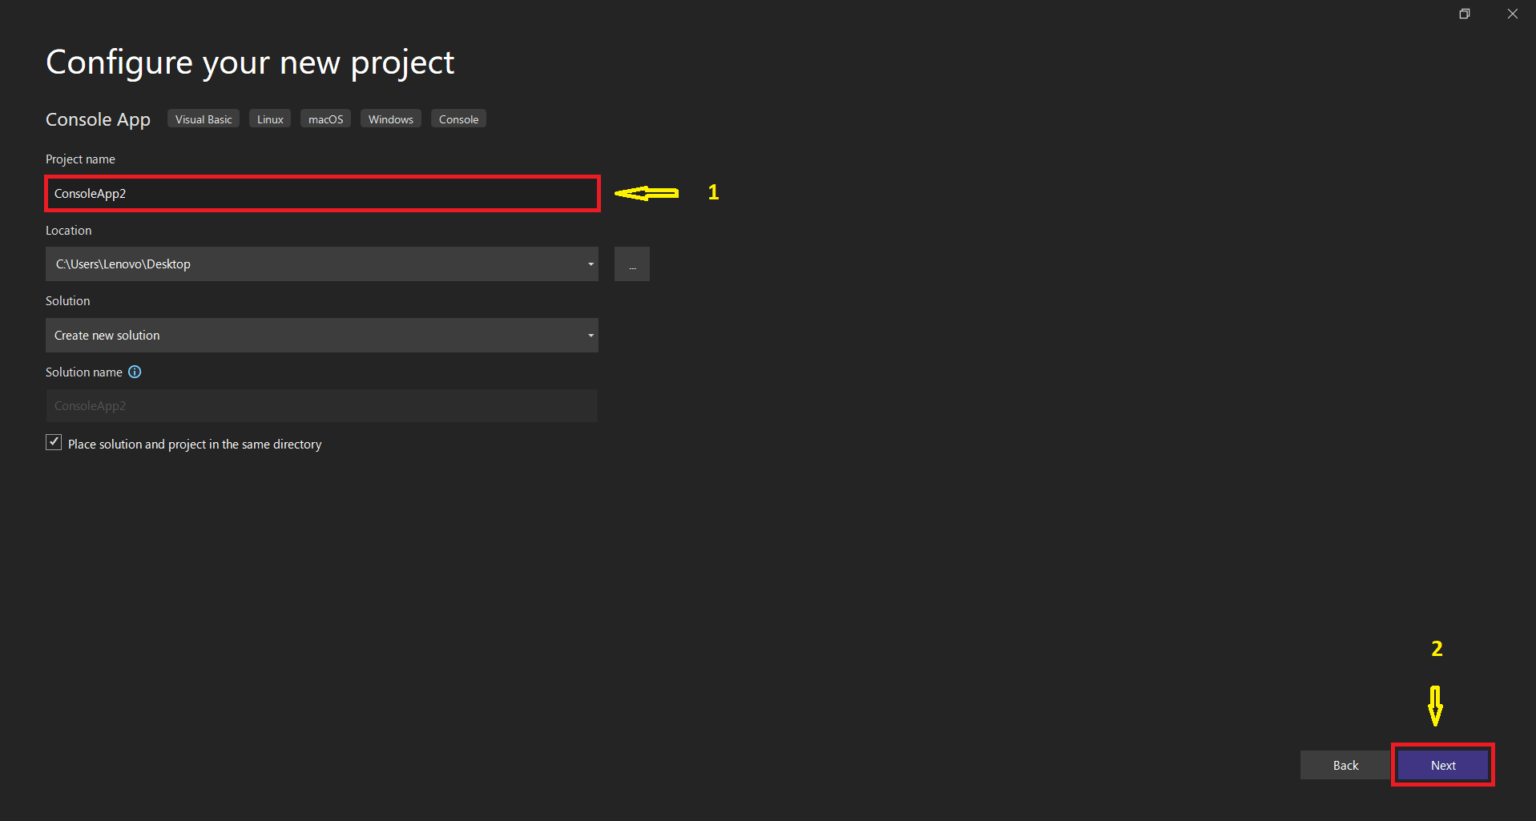Click the Back button
Screen dimensions: 1536x821
[1344, 764]
